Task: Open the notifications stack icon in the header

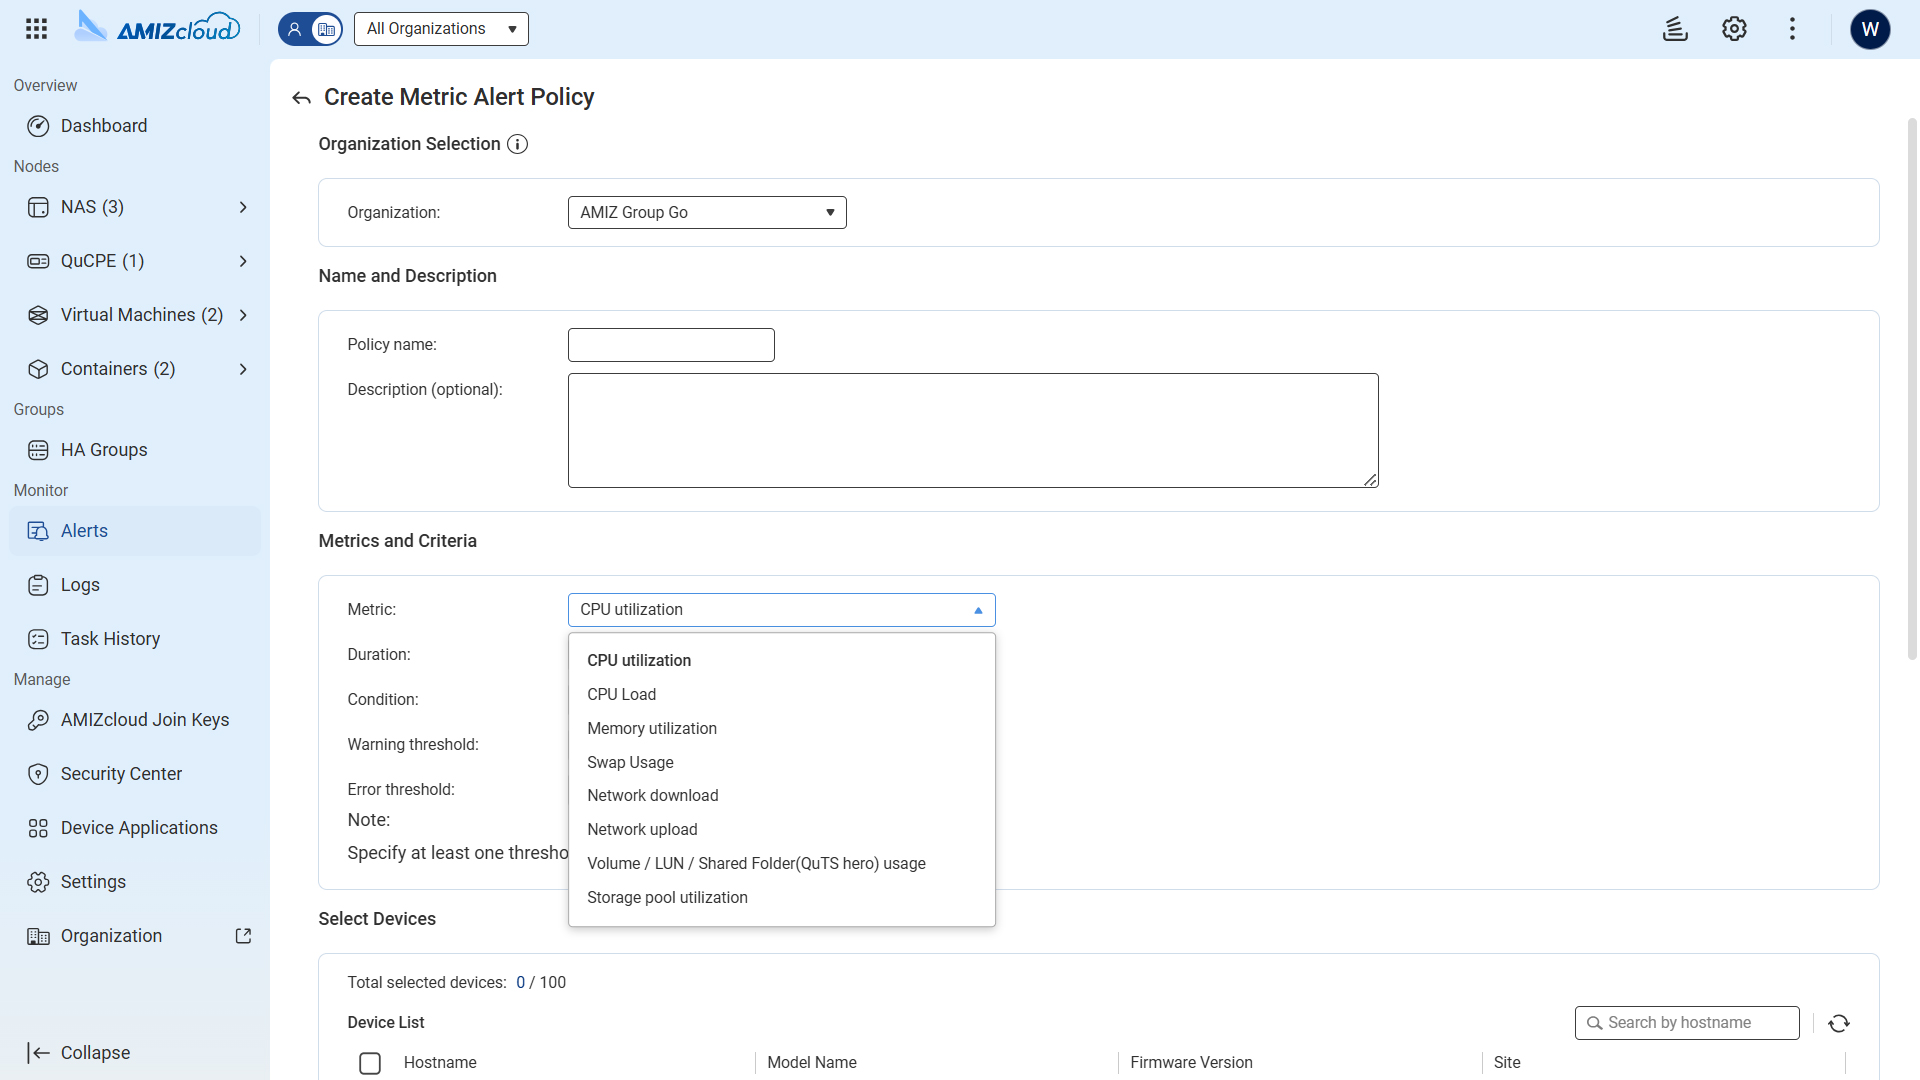Action: tap(1675, 29)
